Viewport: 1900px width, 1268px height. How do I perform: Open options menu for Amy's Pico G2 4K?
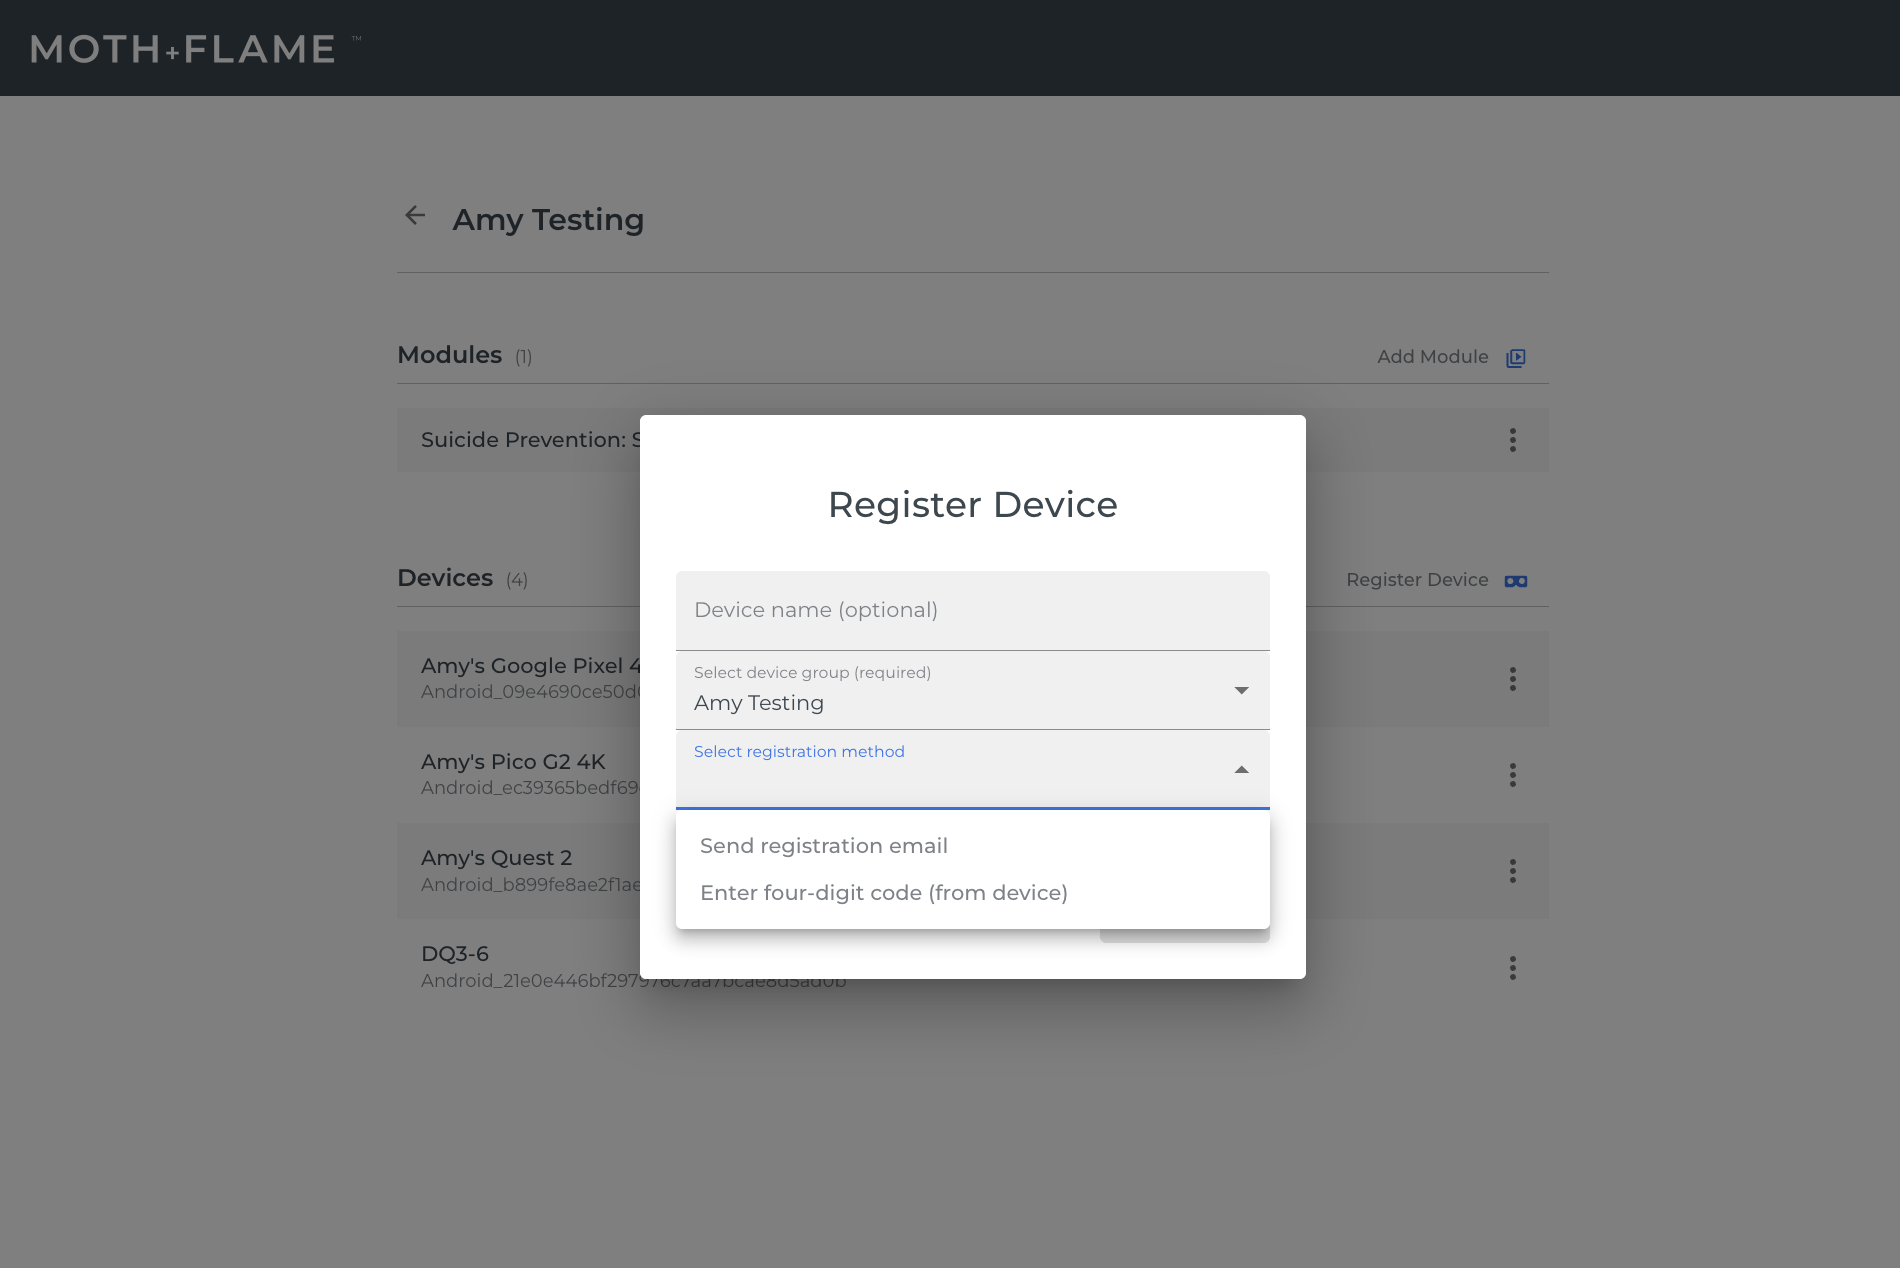pos(1513,775)
